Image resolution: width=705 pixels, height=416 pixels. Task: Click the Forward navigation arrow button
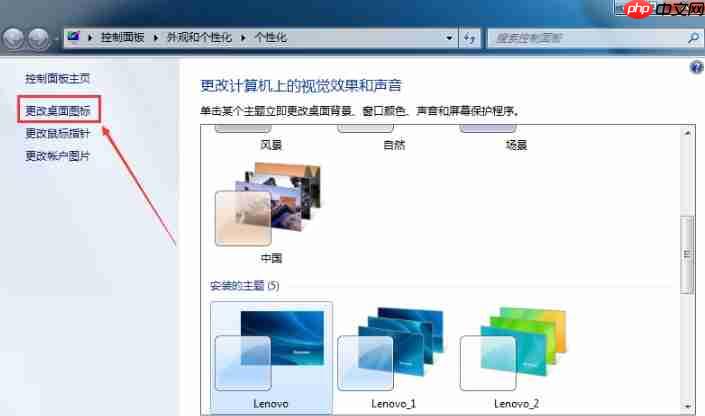coord(39,38)
